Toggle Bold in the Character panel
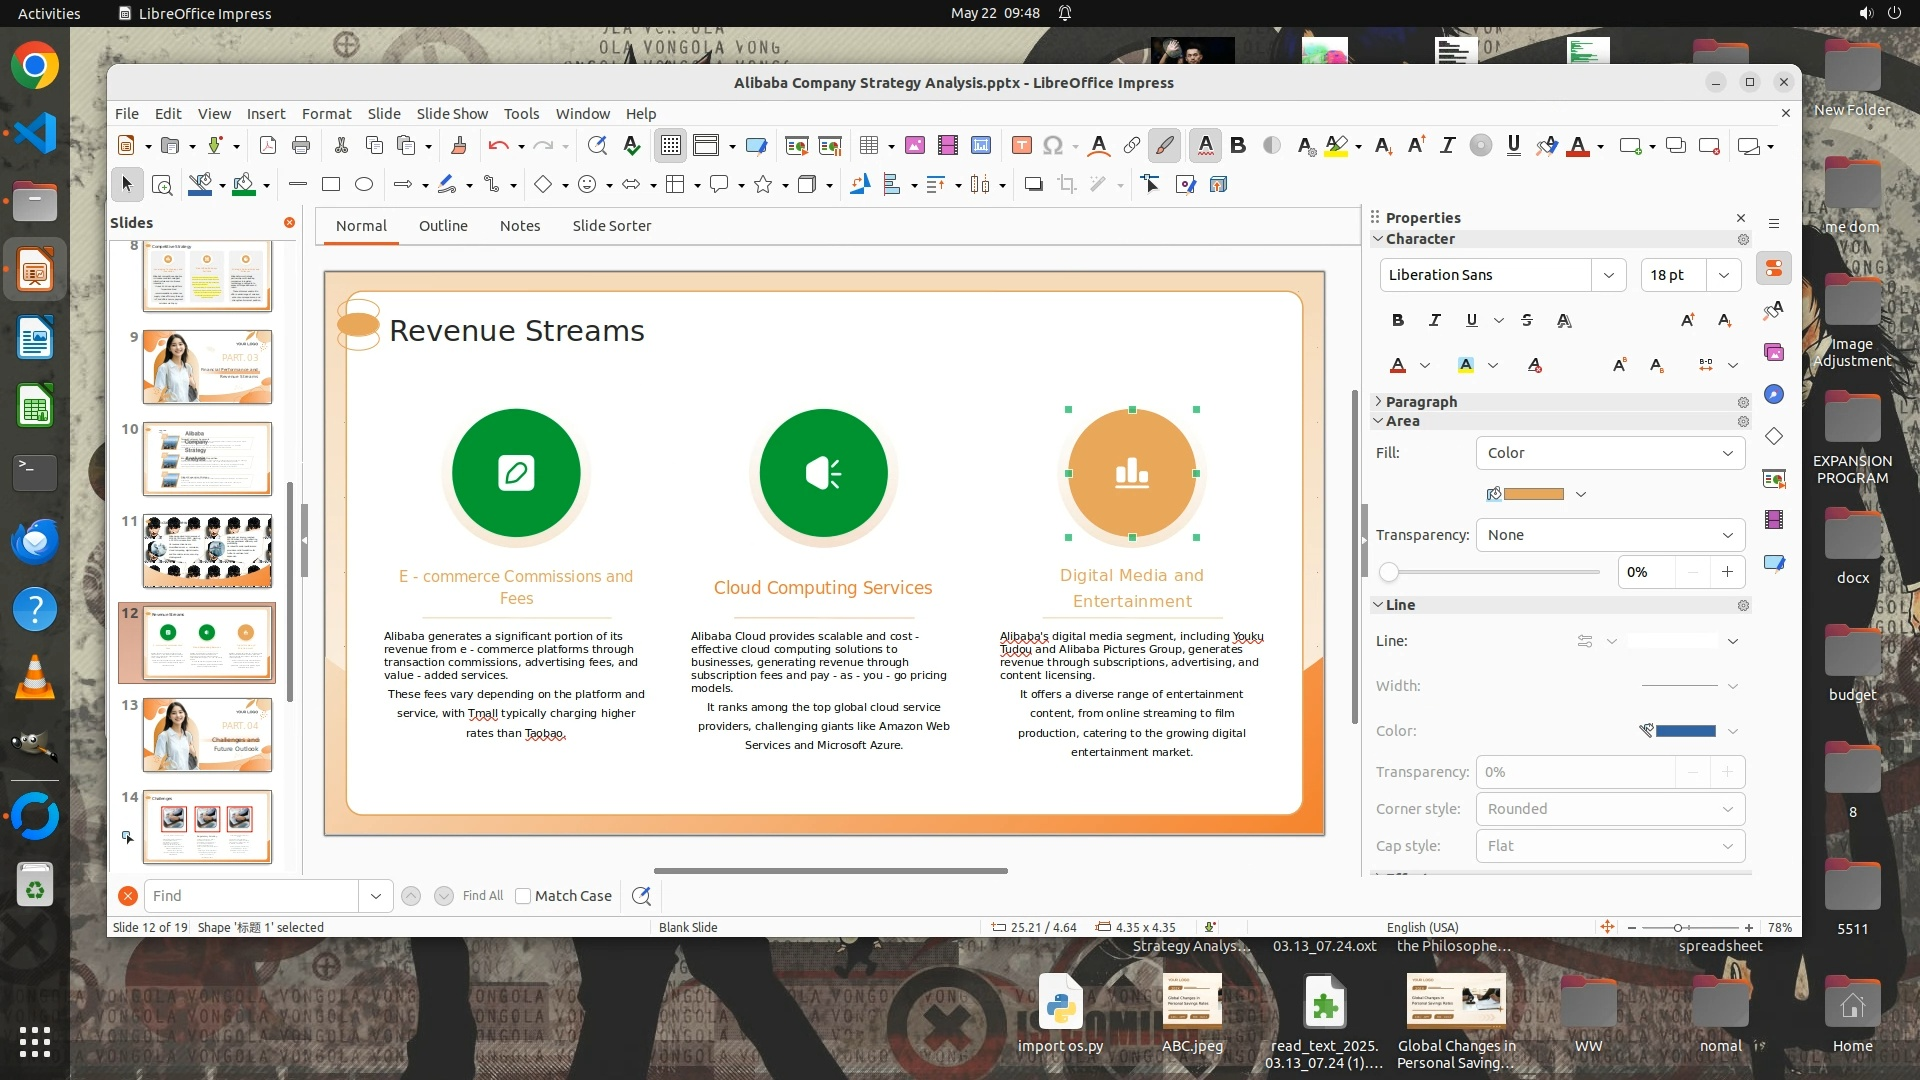Screen dimensions: 1920x1080 [1398, 320]
